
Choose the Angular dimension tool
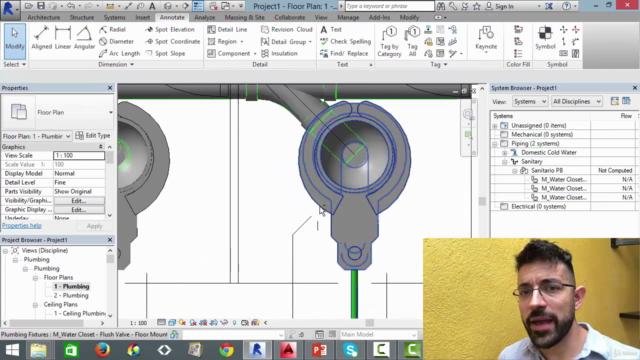coord(84,38)
